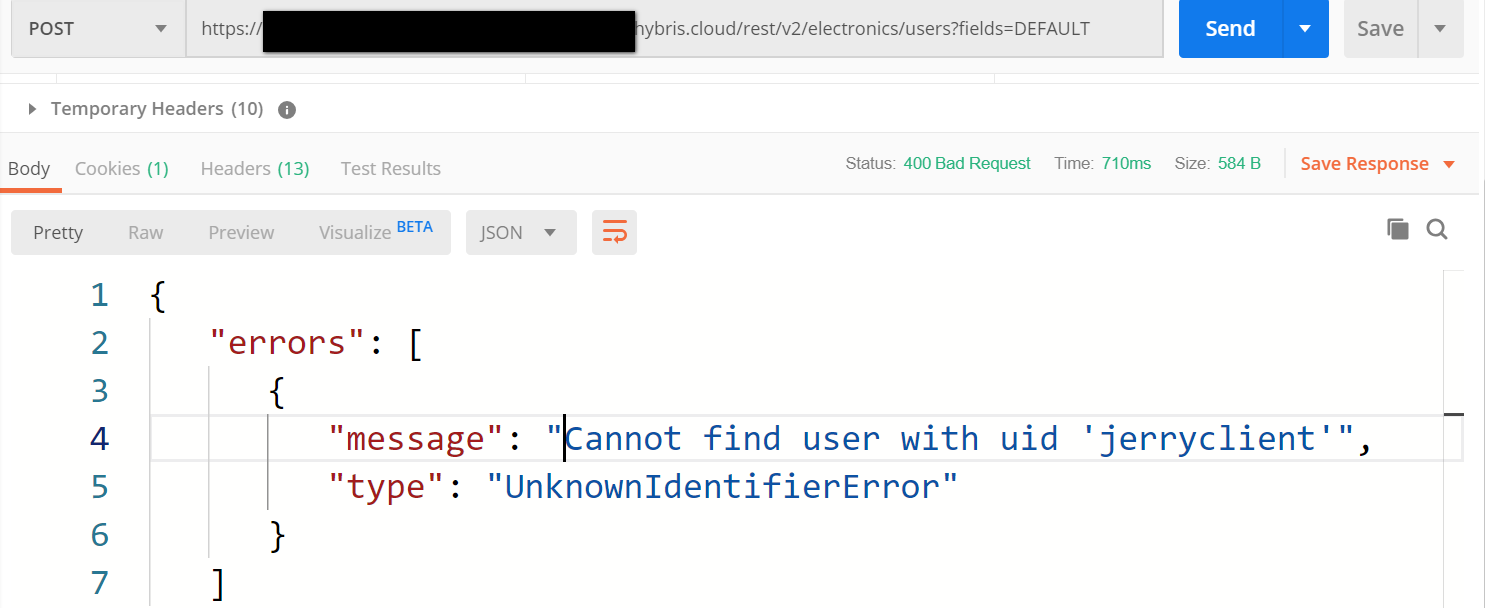Select the Pretty view mode
The image size is (1485, 608).
(x=58, y=232)
